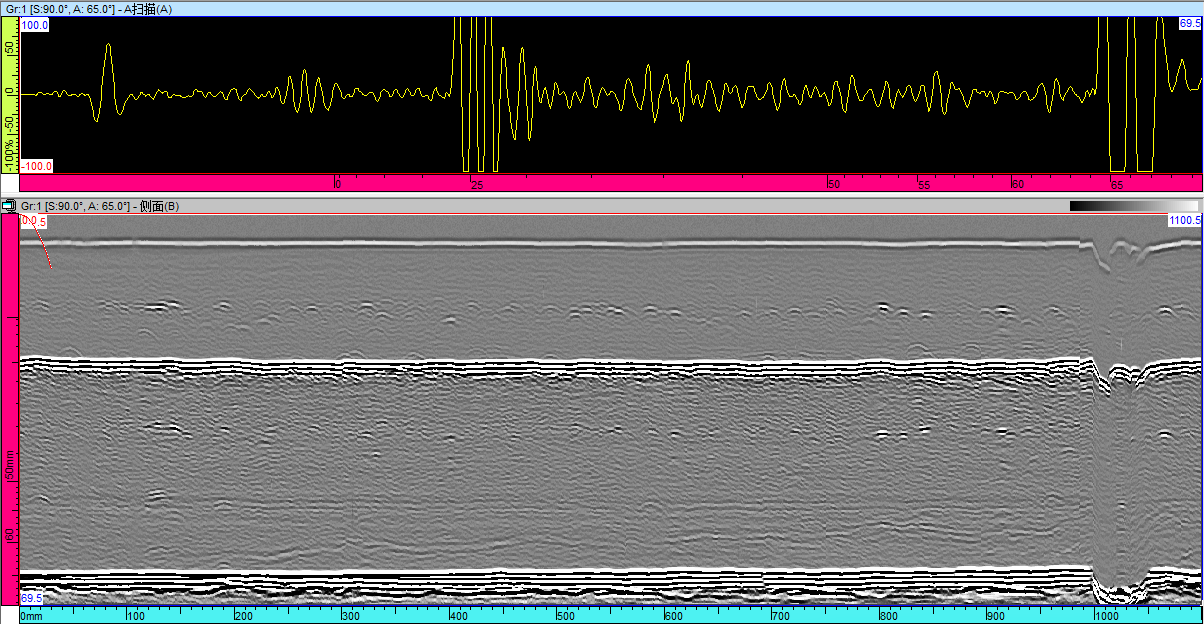
Task: Click the 25 mark on pink time ruler
Action: 477,185
